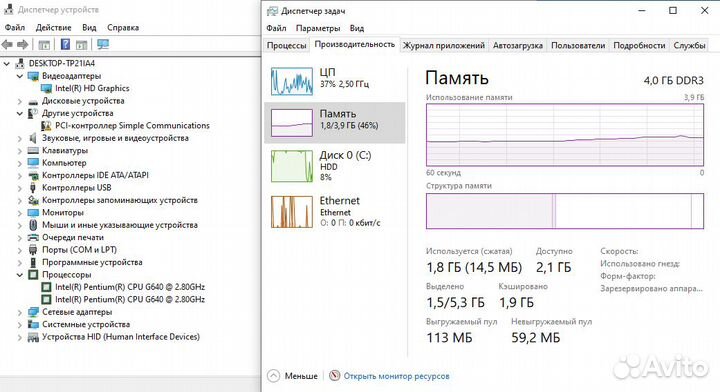Image resolution: width=720 pixels, height=392 pixels.
Task: Click the Другие устройства unknown-device icon
Action: click(x=33, y=113)
